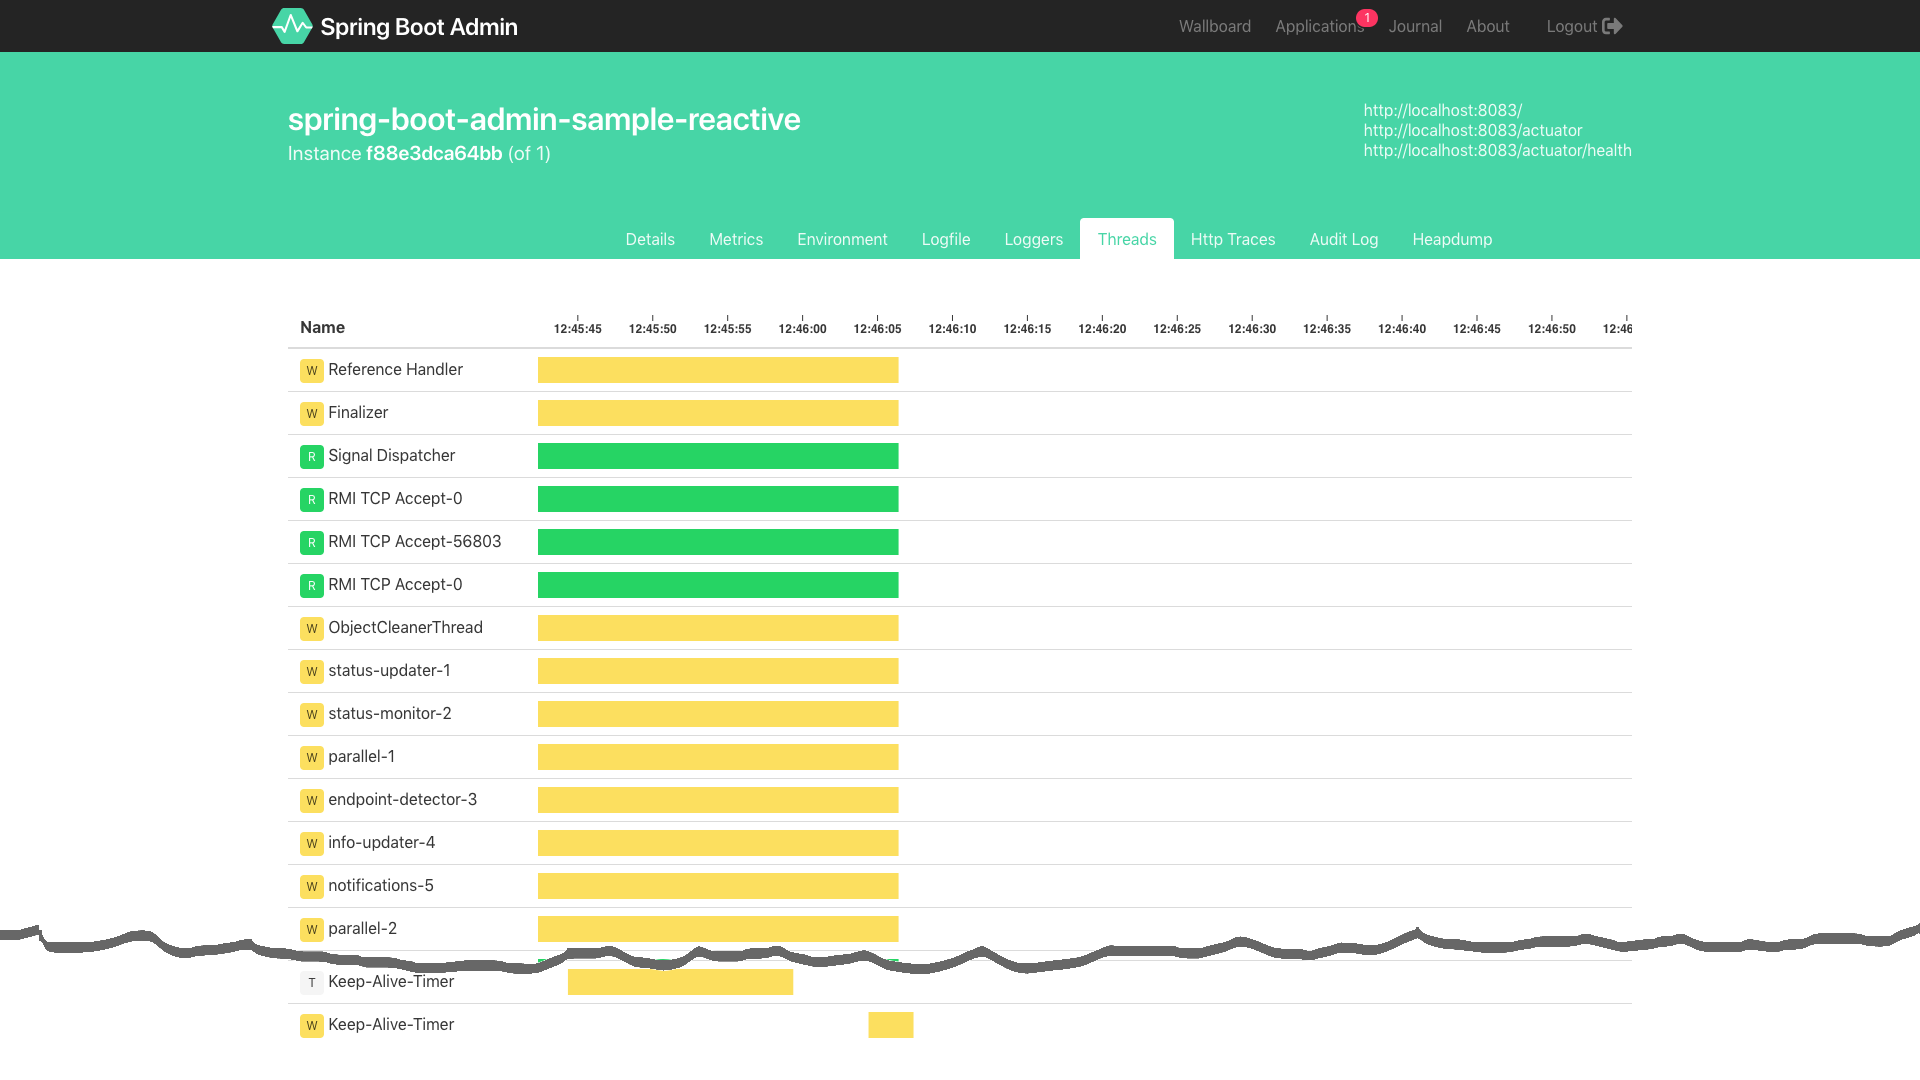1920x1080 pixels.
Task: Click the Audit Log tab
Action: 1344,239
